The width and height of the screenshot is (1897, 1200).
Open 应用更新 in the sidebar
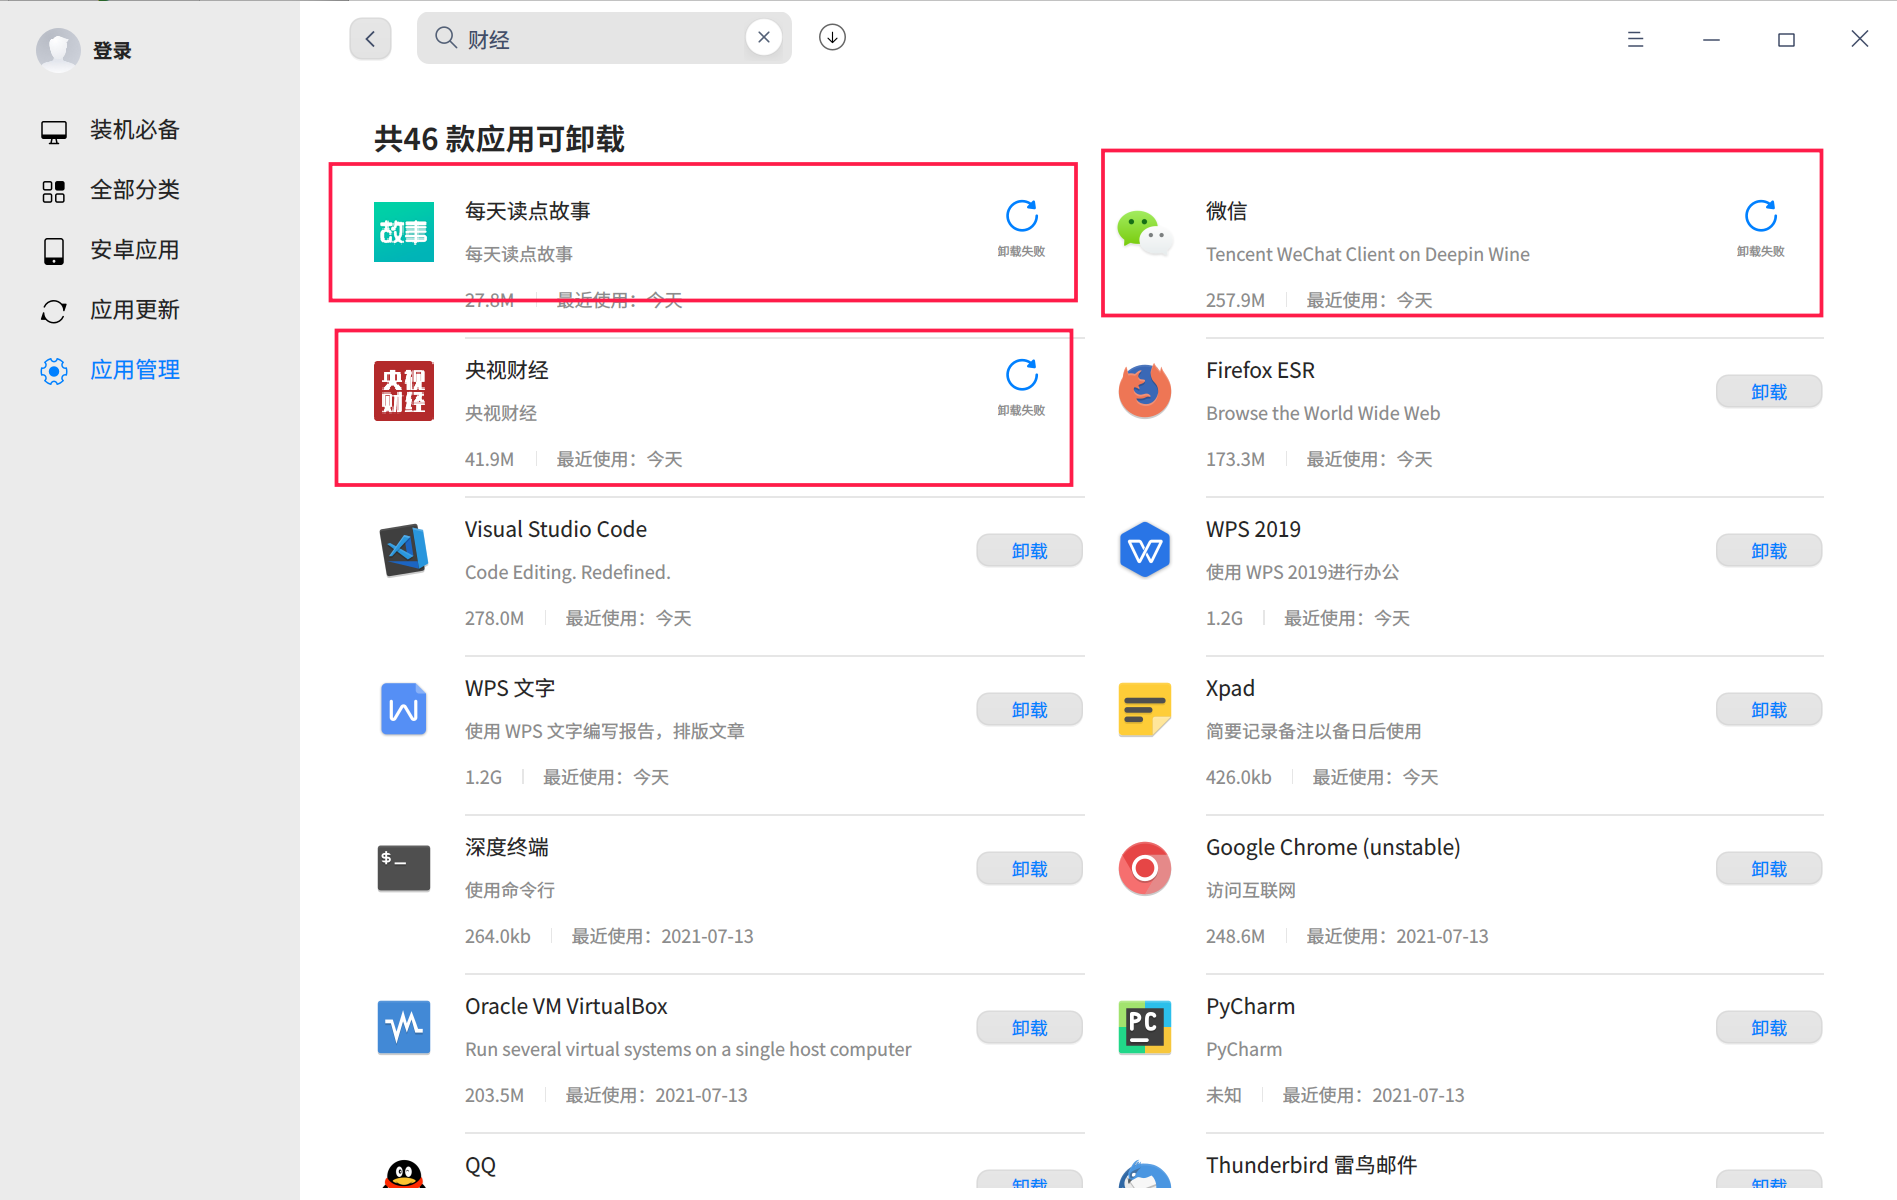(135, 310)
